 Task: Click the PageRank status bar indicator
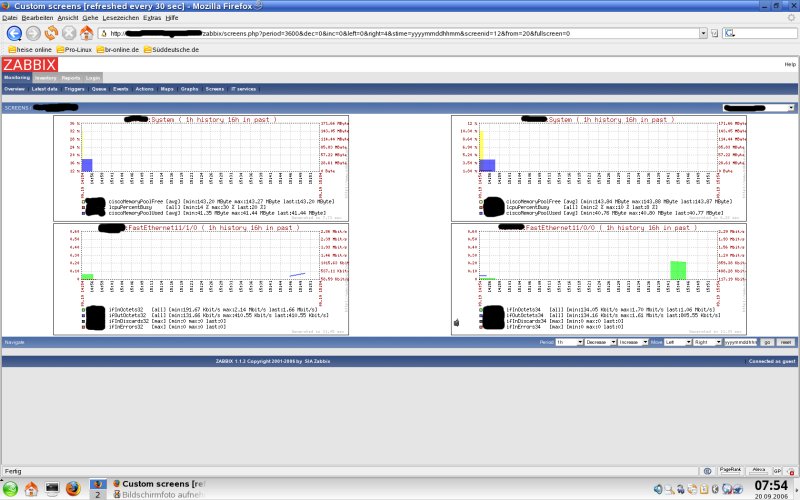pyautogui.click(x=730, y=471)
